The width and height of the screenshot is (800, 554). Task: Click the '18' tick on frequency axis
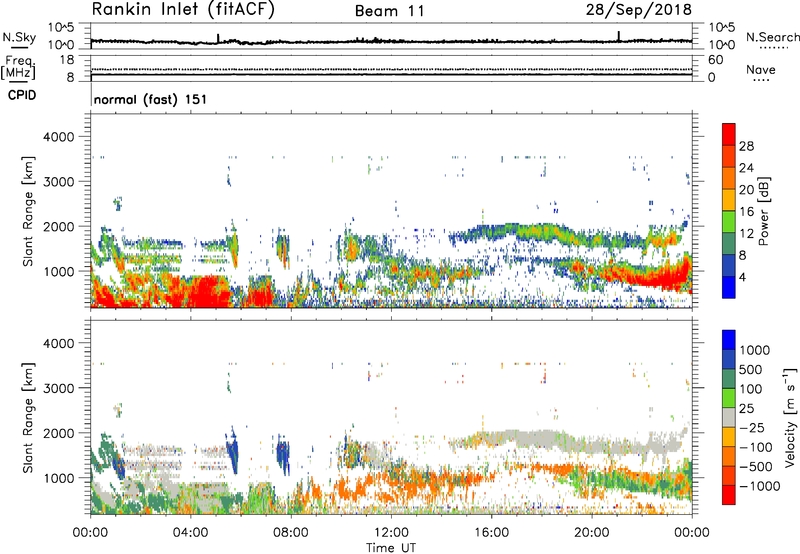click(x=66, y=60)
